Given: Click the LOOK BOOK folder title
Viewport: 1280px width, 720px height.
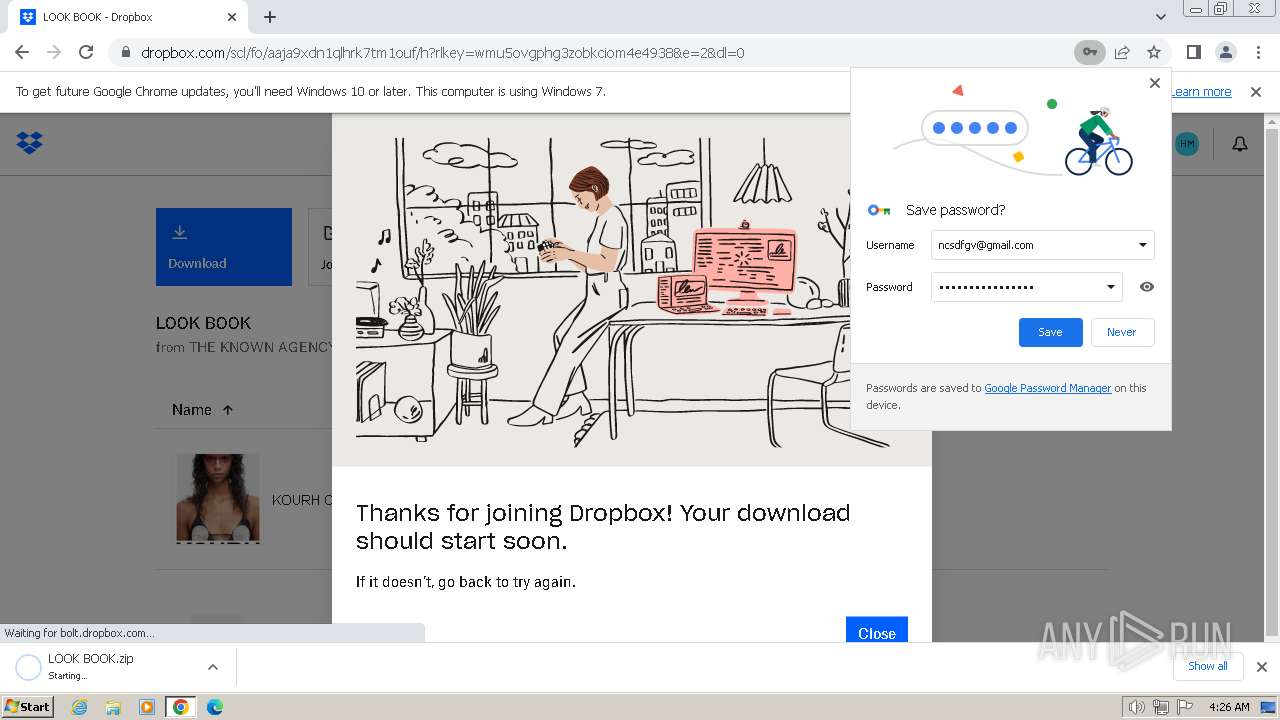Looking at the screenshot, I should point(203,323).
